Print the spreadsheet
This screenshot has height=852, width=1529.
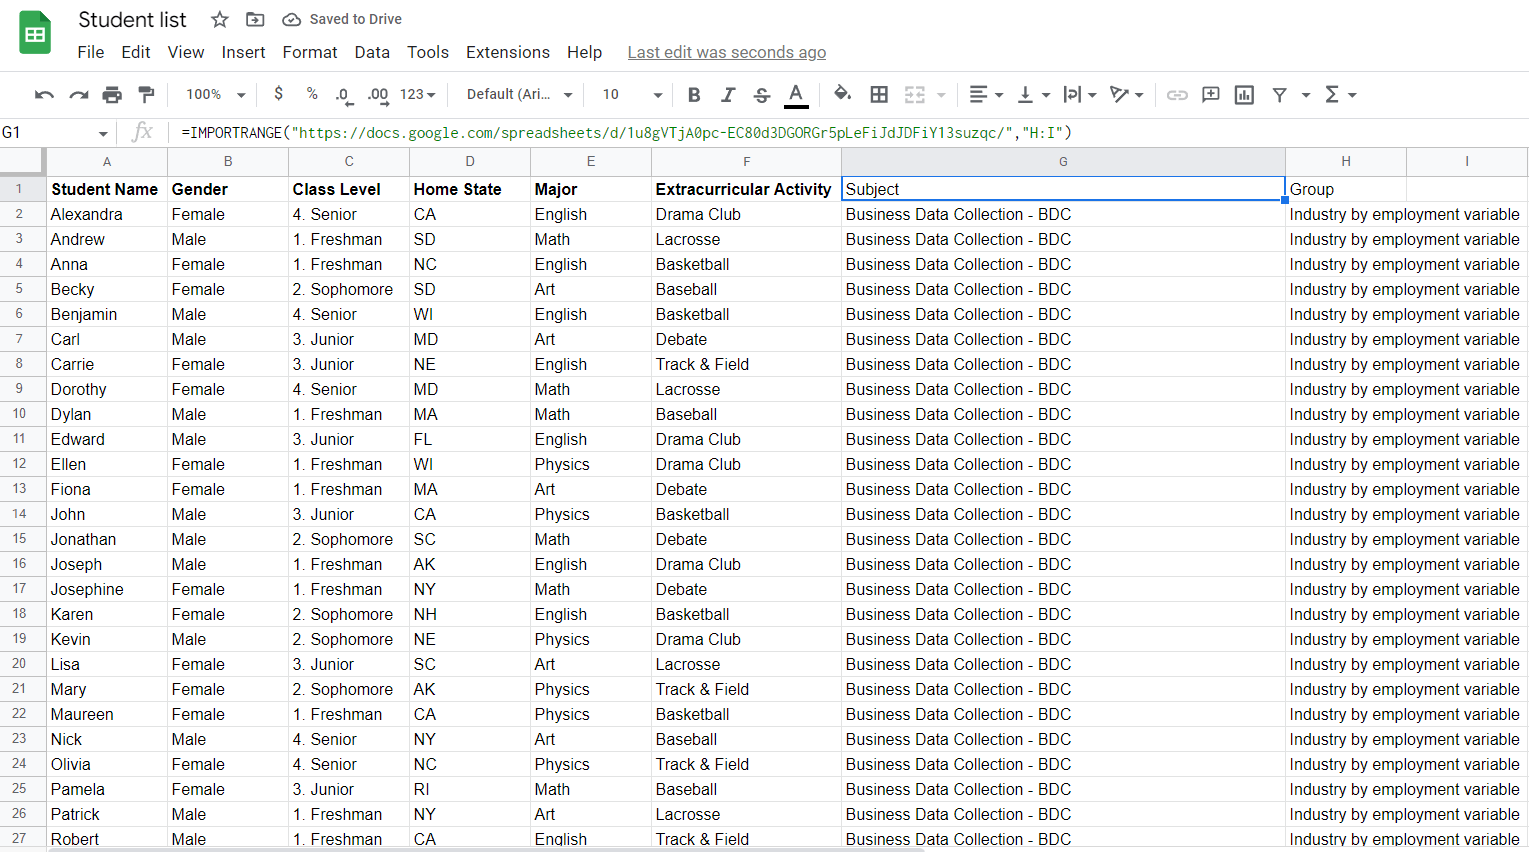click(x=111, y=94)
